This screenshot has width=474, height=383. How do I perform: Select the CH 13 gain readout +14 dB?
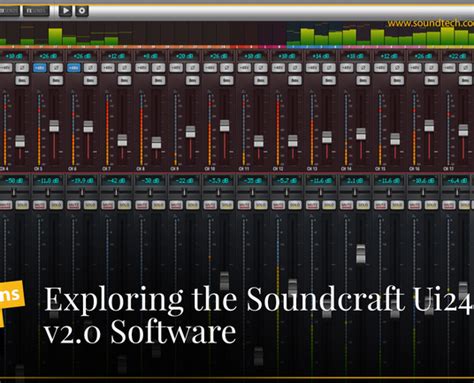coord(321,56)
